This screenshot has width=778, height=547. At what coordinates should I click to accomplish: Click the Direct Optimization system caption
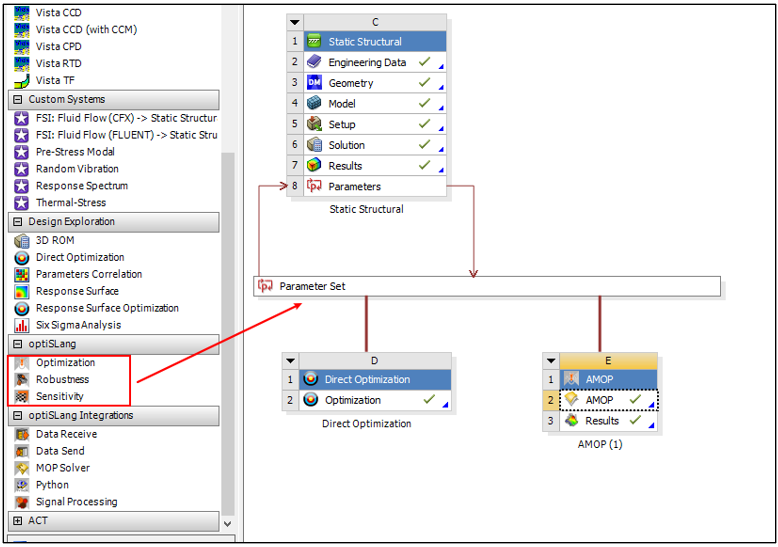coord(366,424)
